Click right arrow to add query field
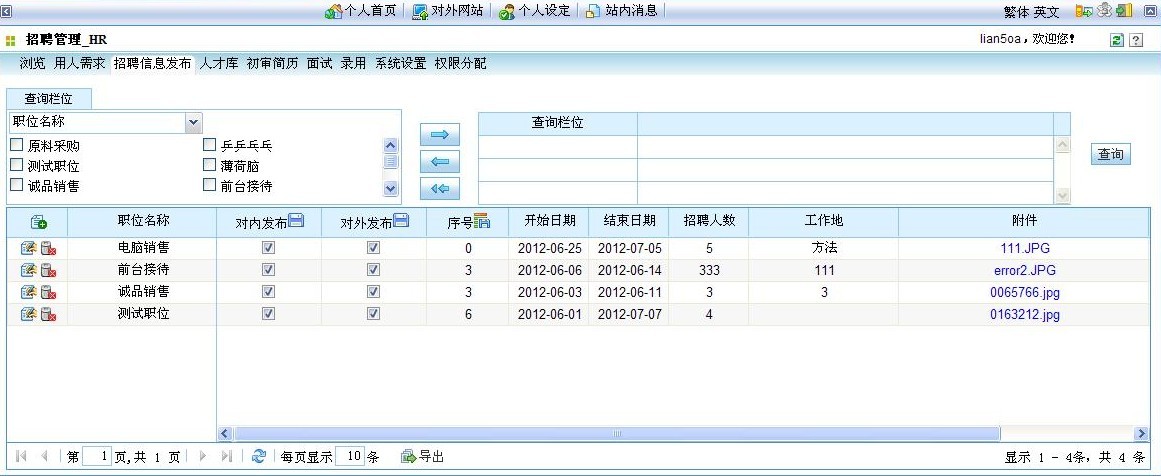This screenshot has height=476, width=1161. (x=440, y=134)
